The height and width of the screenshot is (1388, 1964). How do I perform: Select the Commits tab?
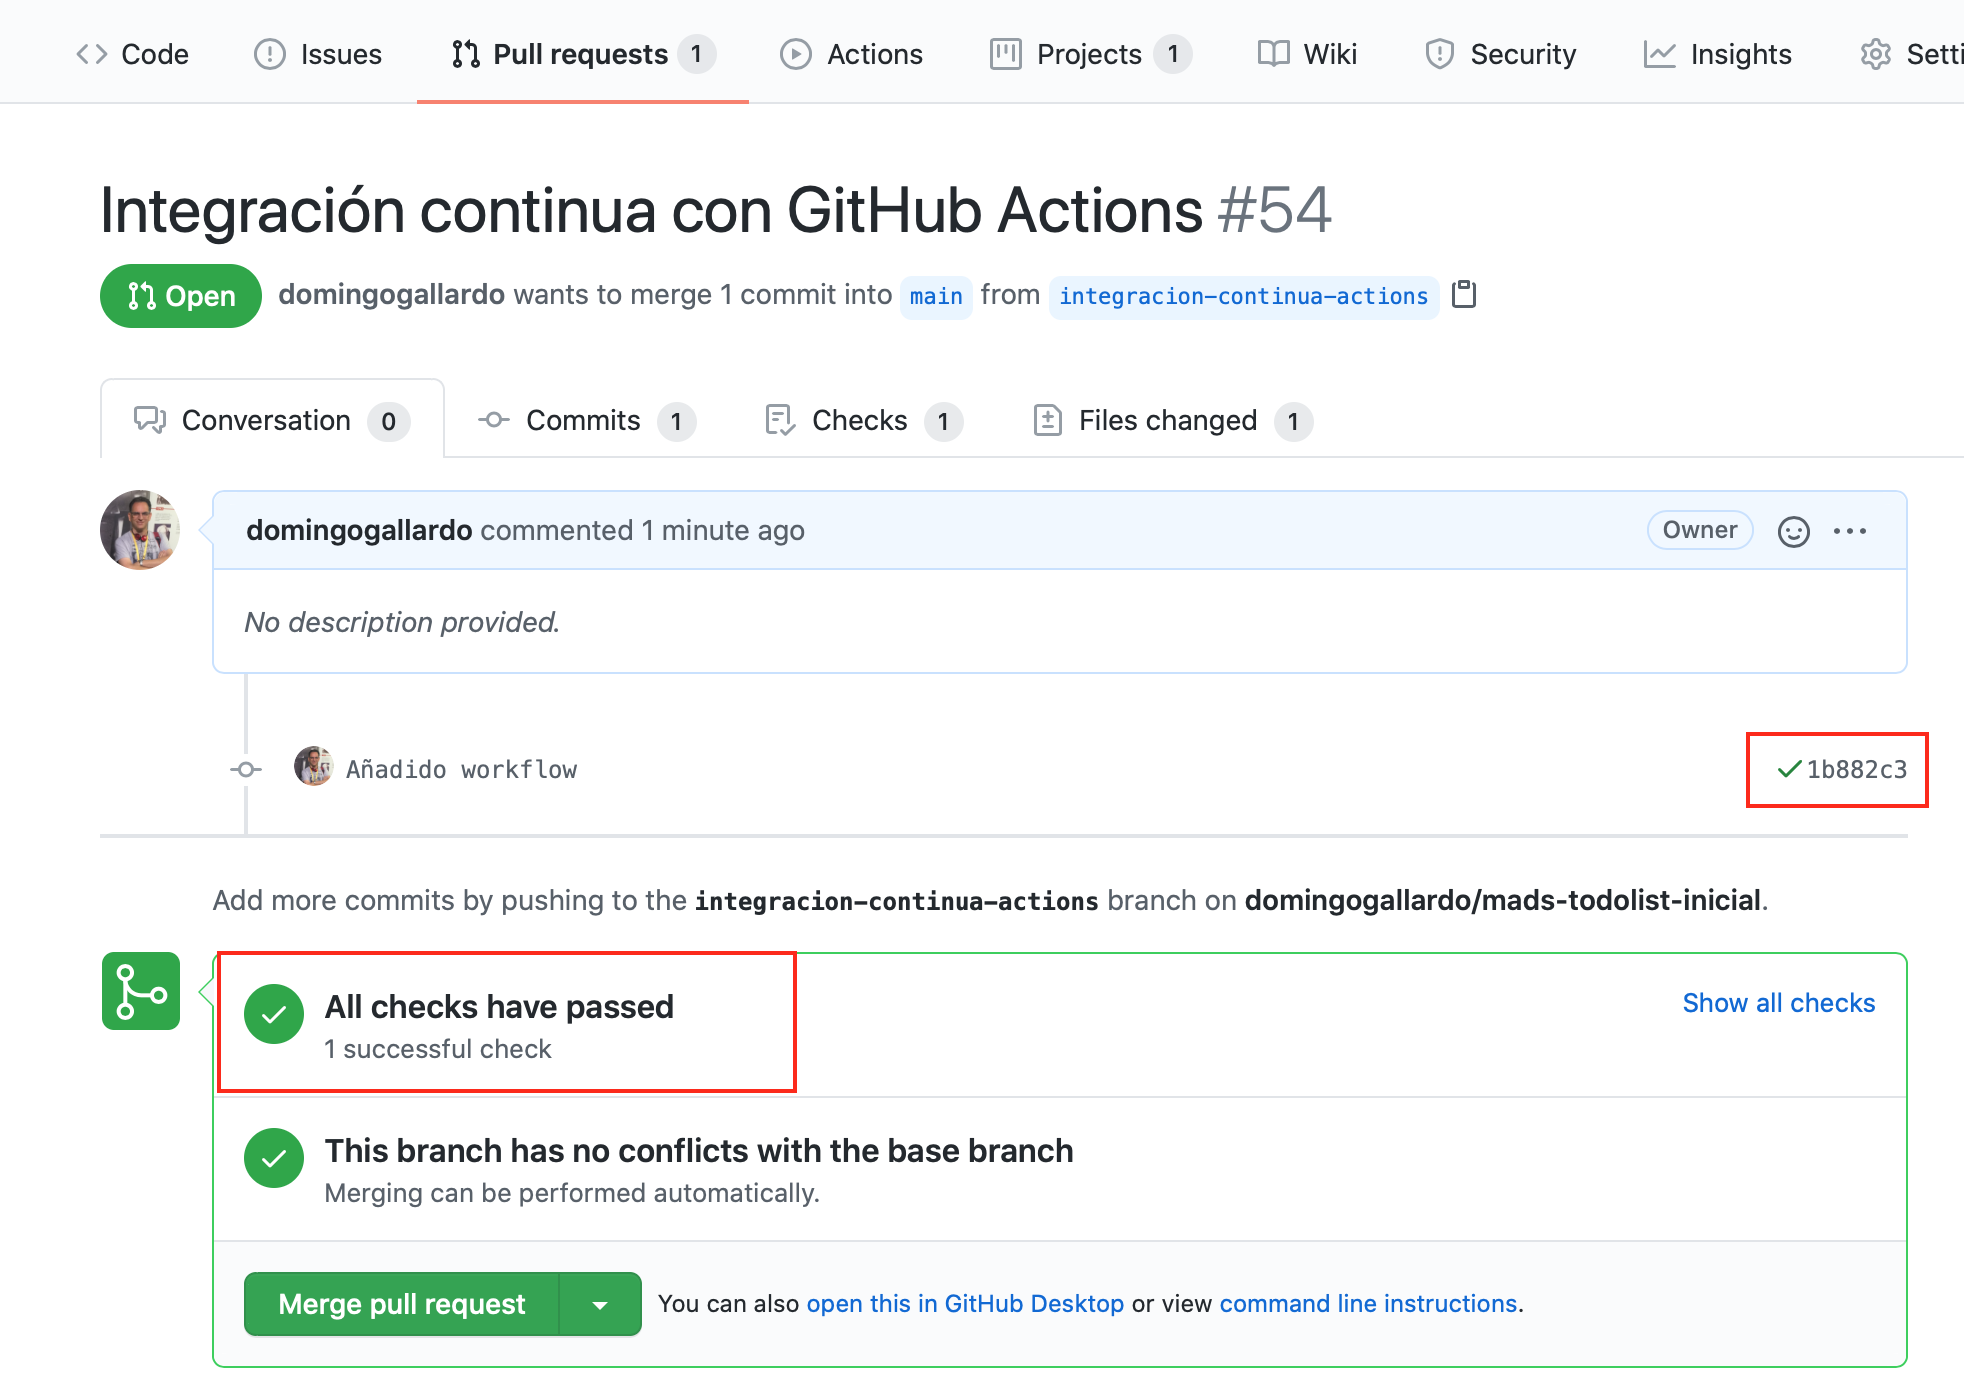click(587, 421)
